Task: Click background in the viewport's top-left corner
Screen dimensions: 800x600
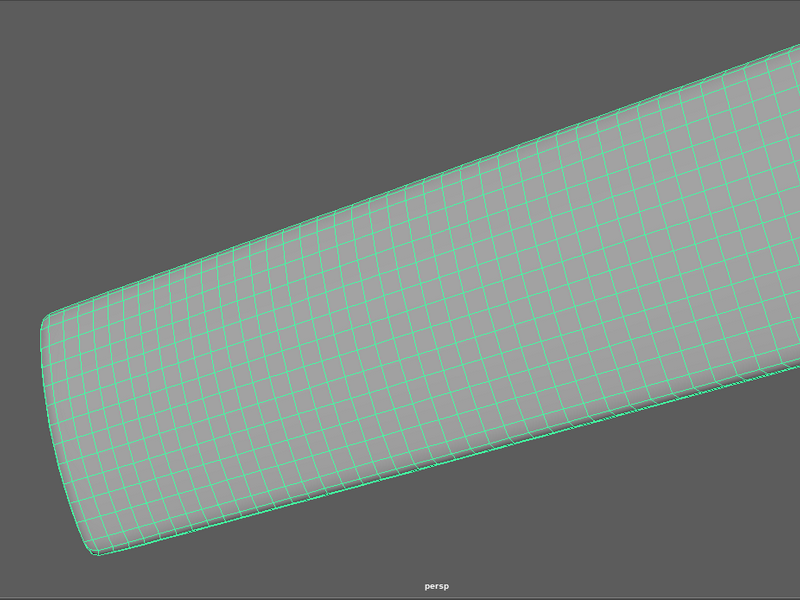Action: click(20, 20)
